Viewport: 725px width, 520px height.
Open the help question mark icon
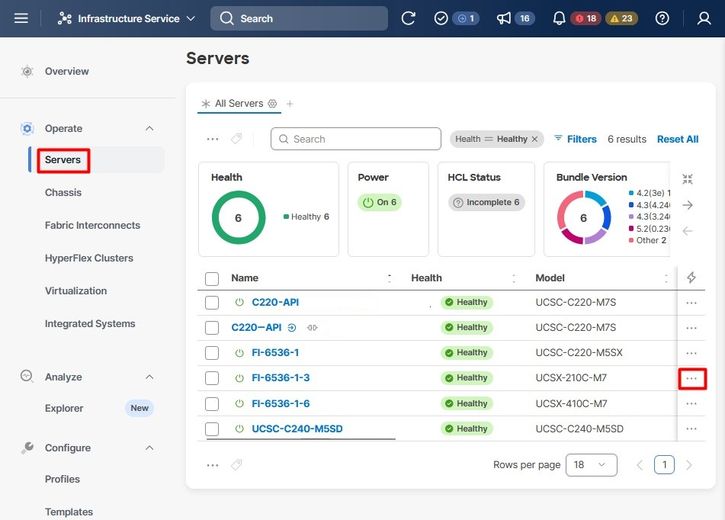tap(662, 18)
